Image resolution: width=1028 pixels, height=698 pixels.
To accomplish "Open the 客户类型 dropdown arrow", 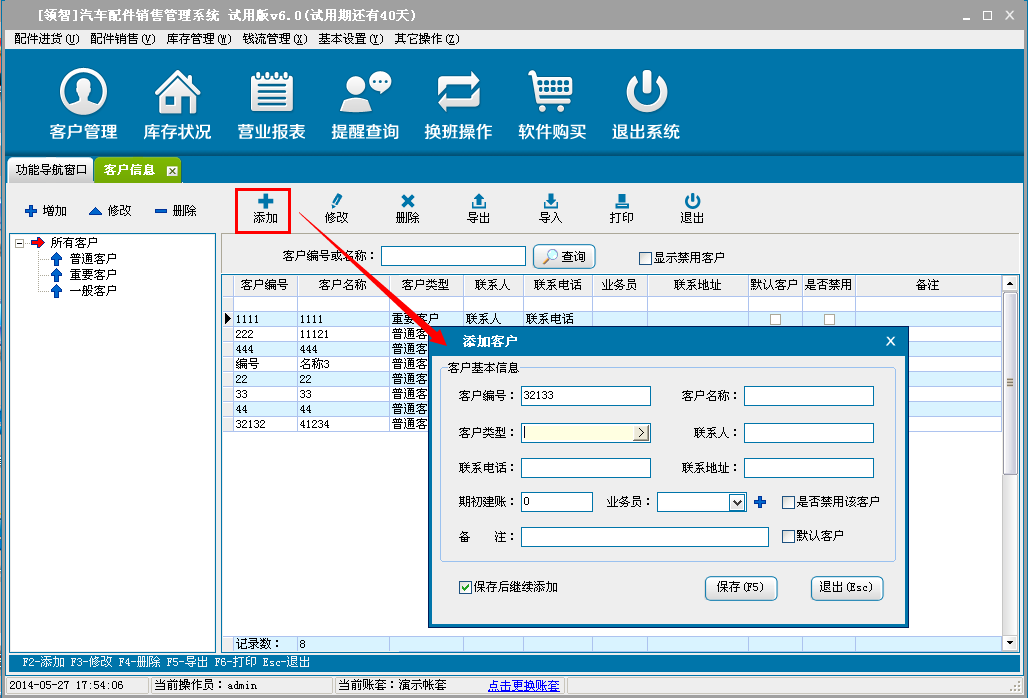I will [x=641, y=433].
